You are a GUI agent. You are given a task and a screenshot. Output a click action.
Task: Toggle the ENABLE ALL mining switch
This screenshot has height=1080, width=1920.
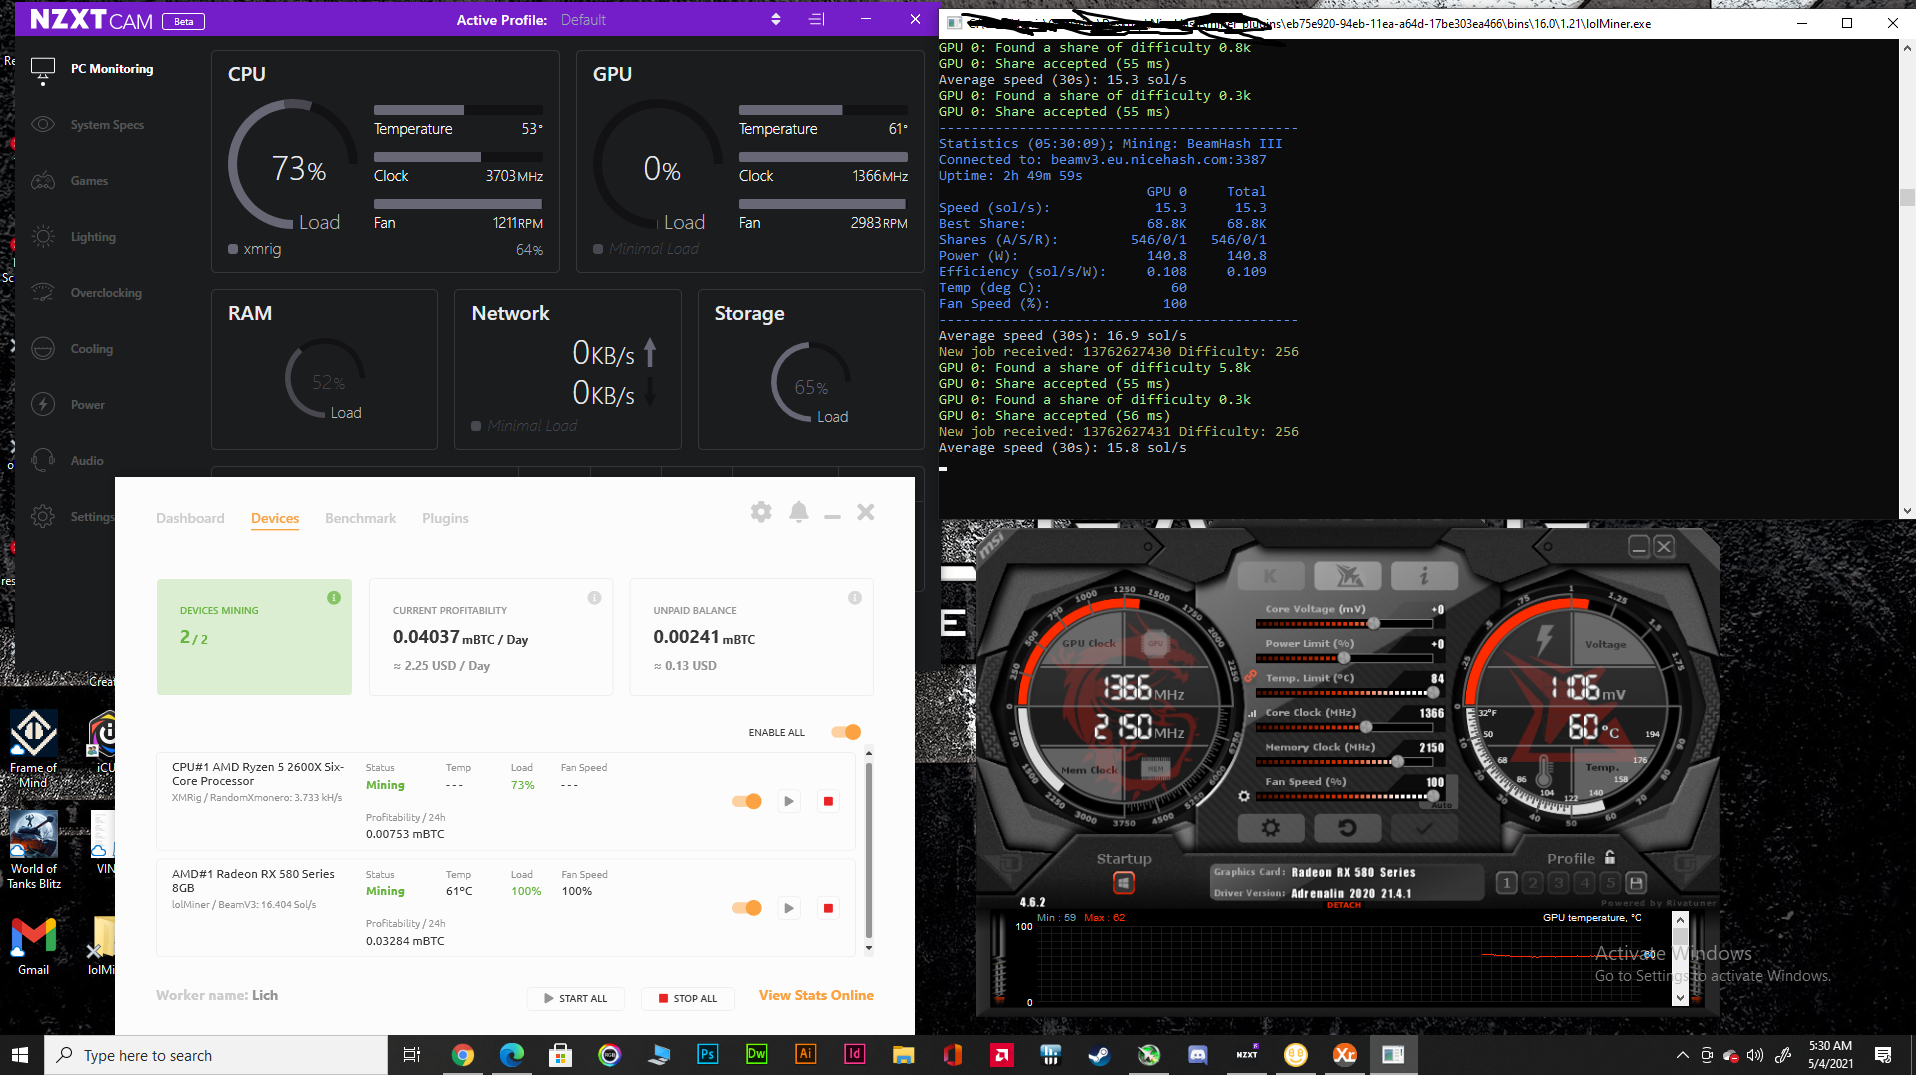[x=845, y=732]
